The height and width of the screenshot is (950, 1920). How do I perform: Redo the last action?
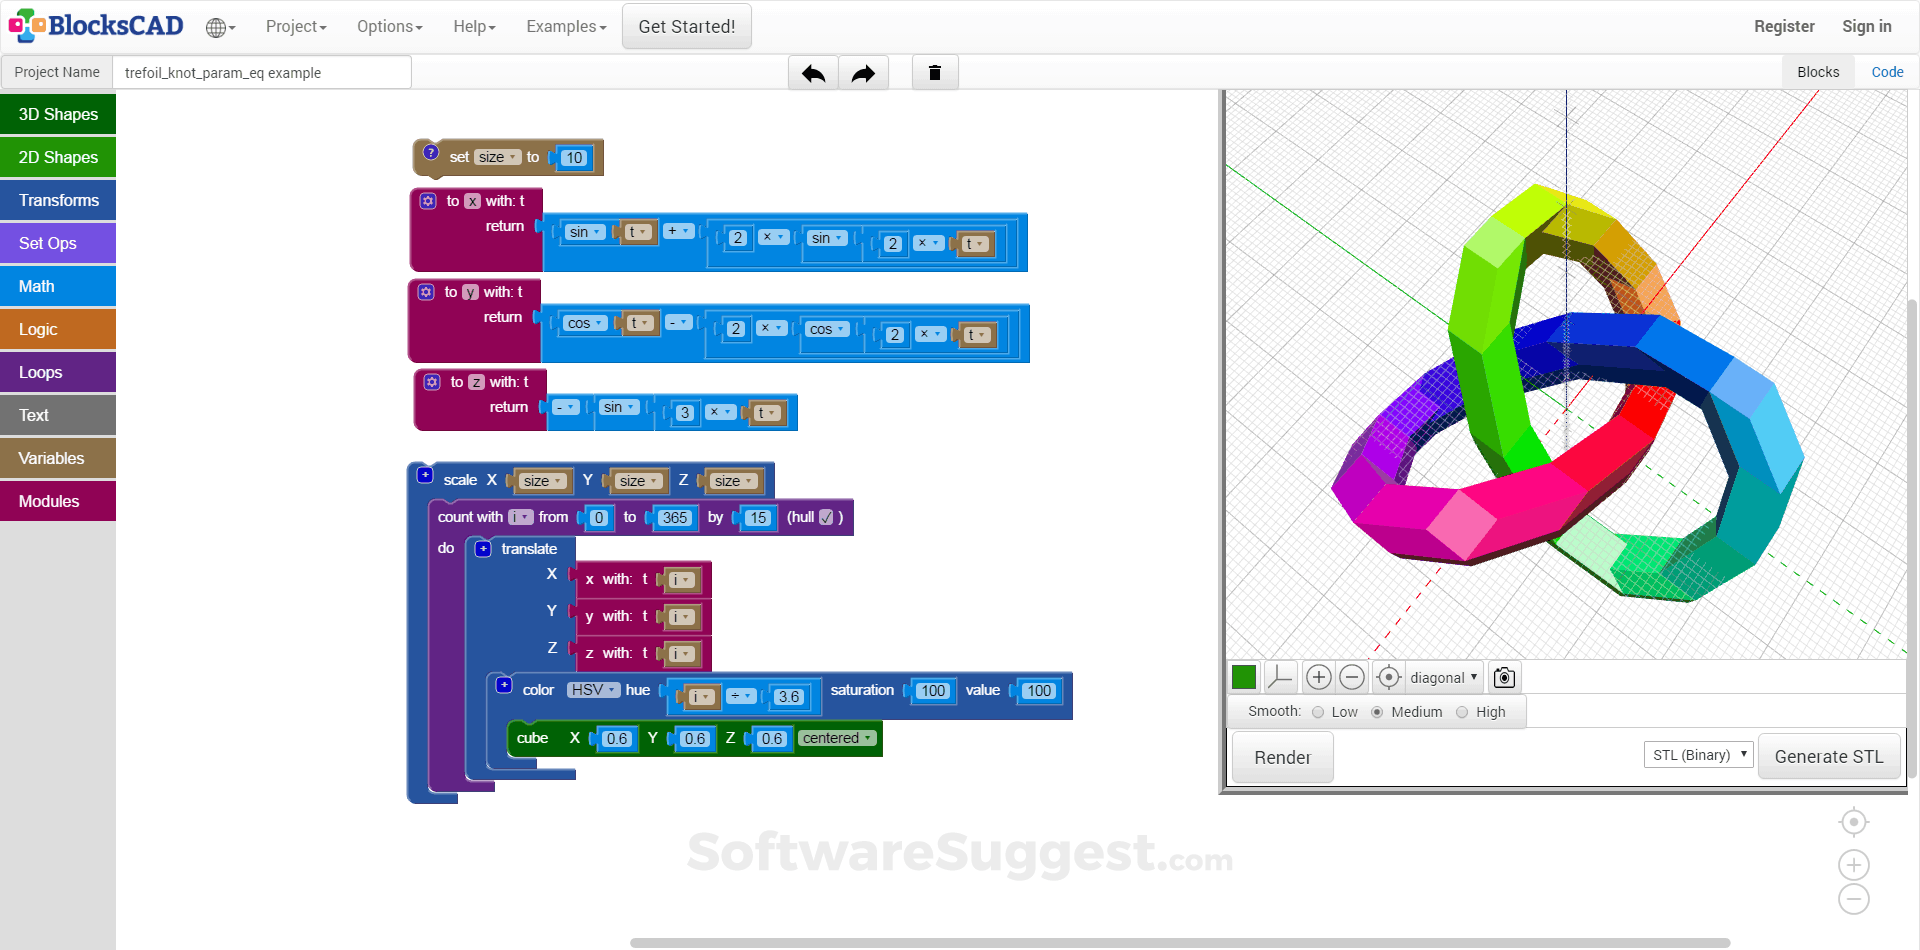863,72
